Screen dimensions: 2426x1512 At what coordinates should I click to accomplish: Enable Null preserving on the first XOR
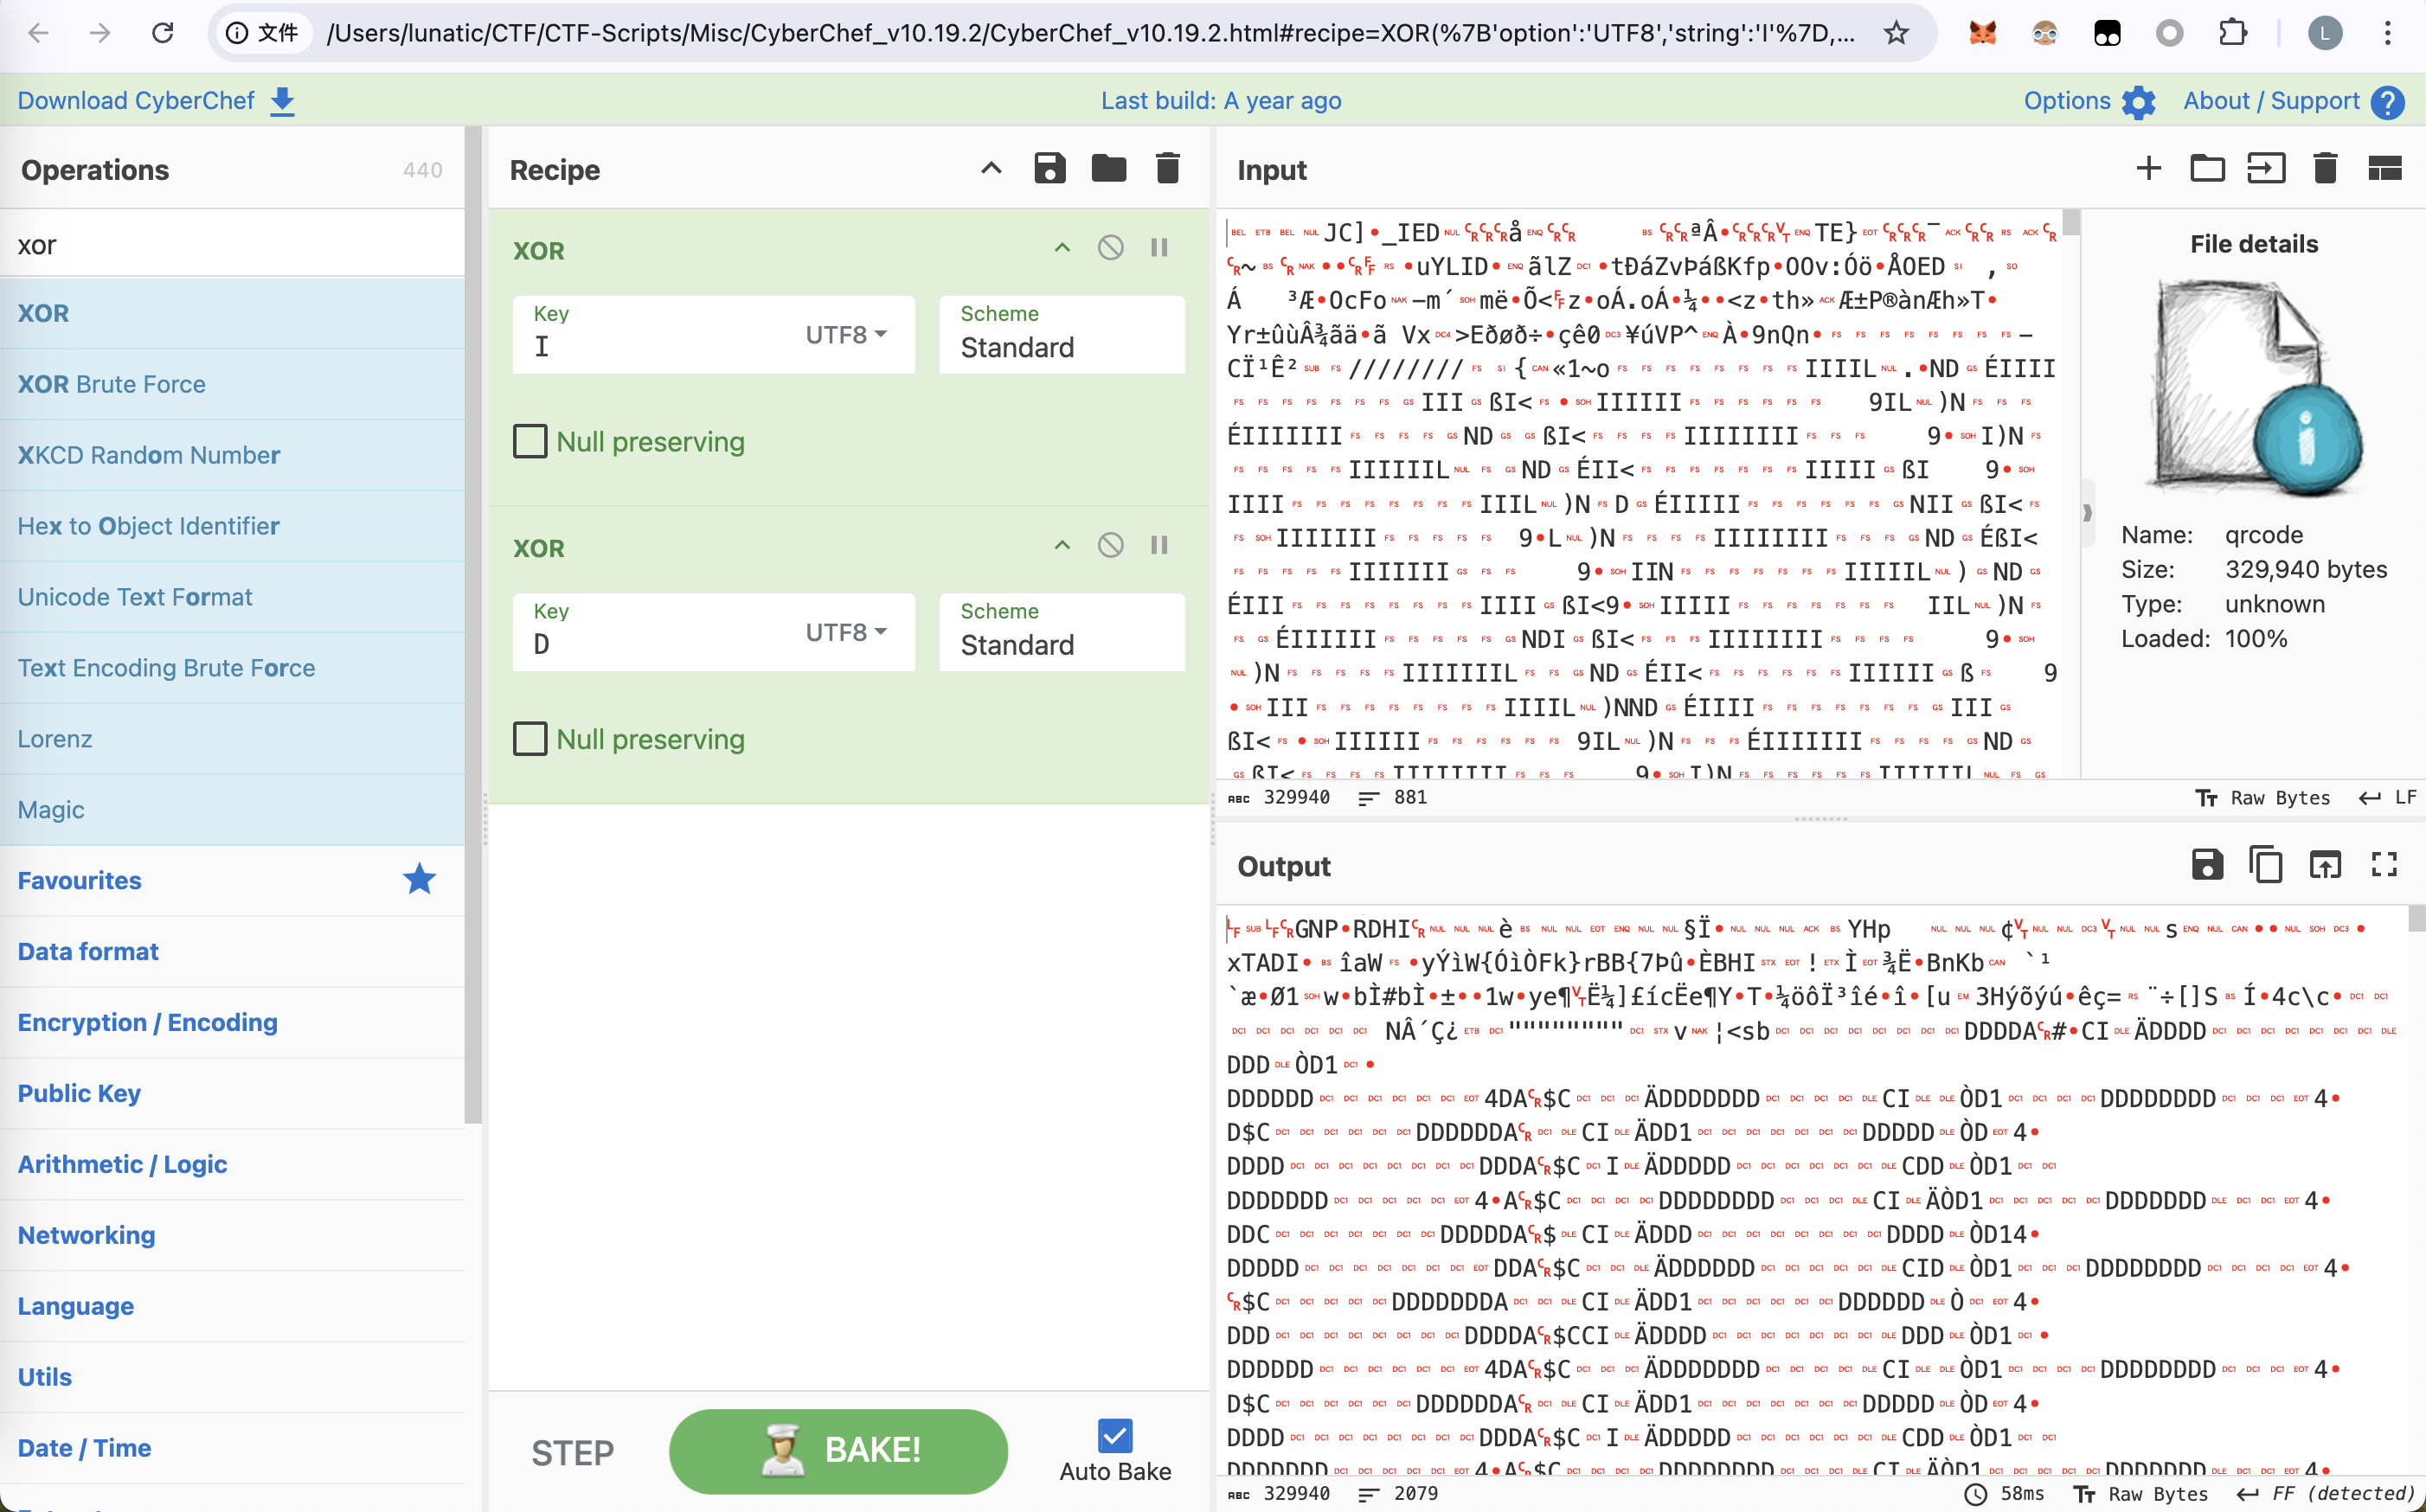tap(530, 441)
